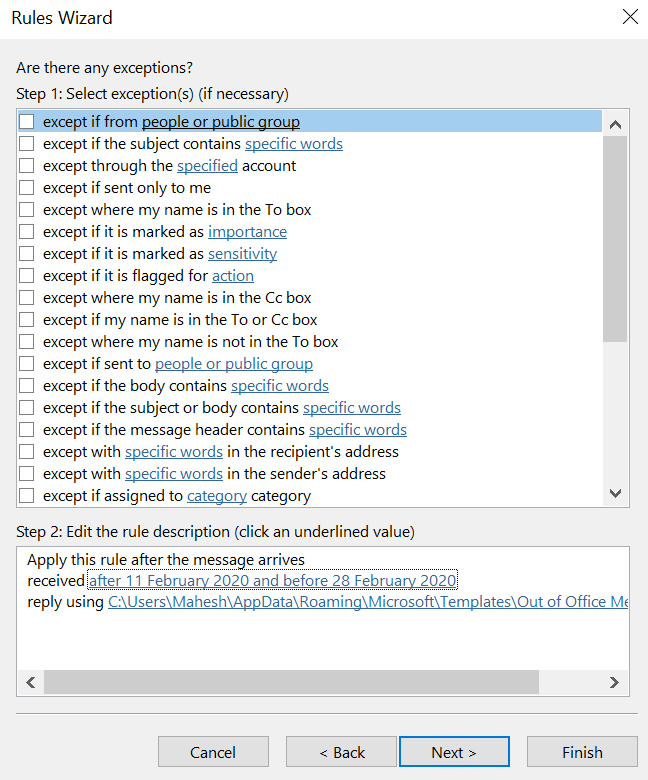Go to the next wizard step
This screenshot has width=648, height=780.
pyautogui.click(x=454, y=752)
